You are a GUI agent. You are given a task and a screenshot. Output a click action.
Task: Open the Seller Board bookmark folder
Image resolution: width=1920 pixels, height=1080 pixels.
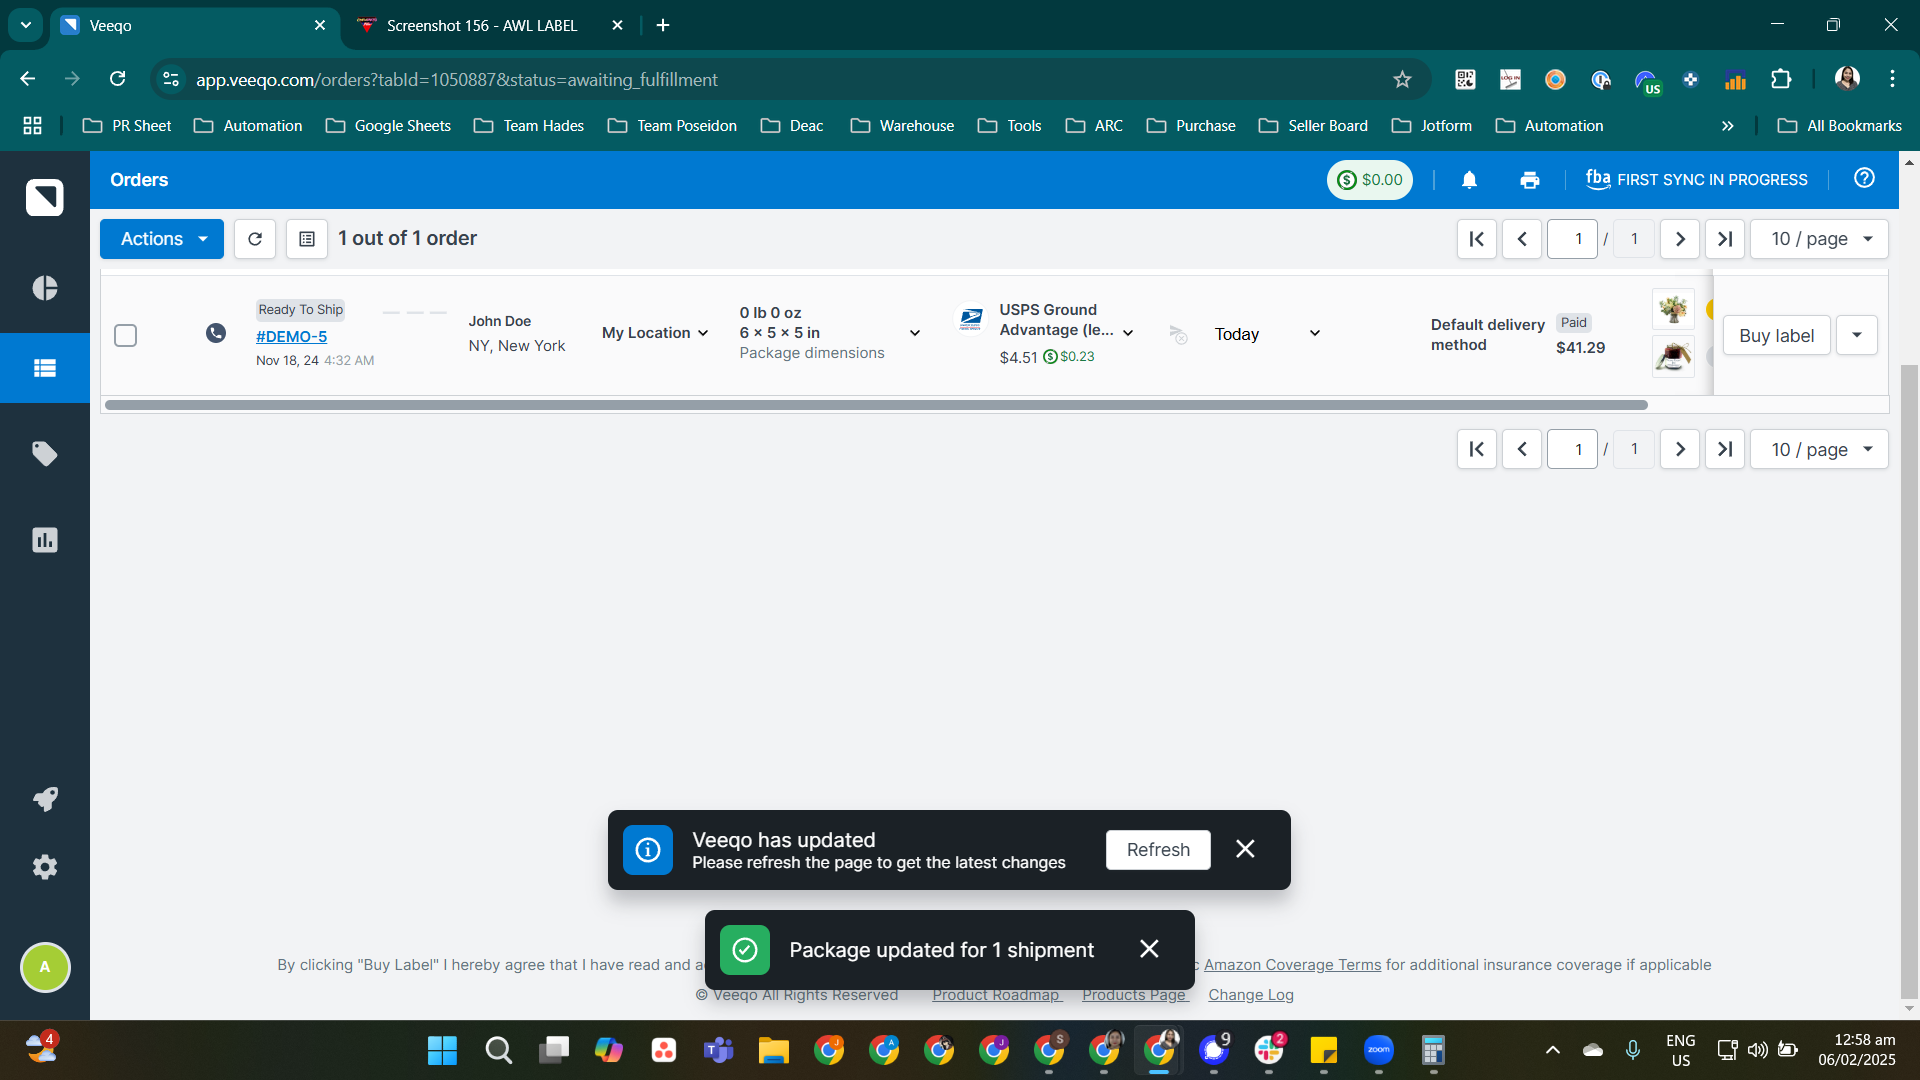[x=1313, y=126]
